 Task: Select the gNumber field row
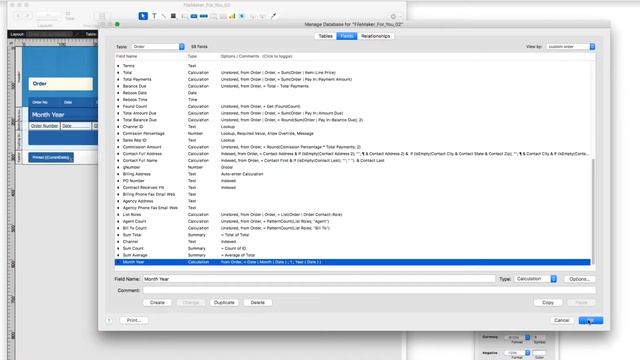[x=353, y=167]
